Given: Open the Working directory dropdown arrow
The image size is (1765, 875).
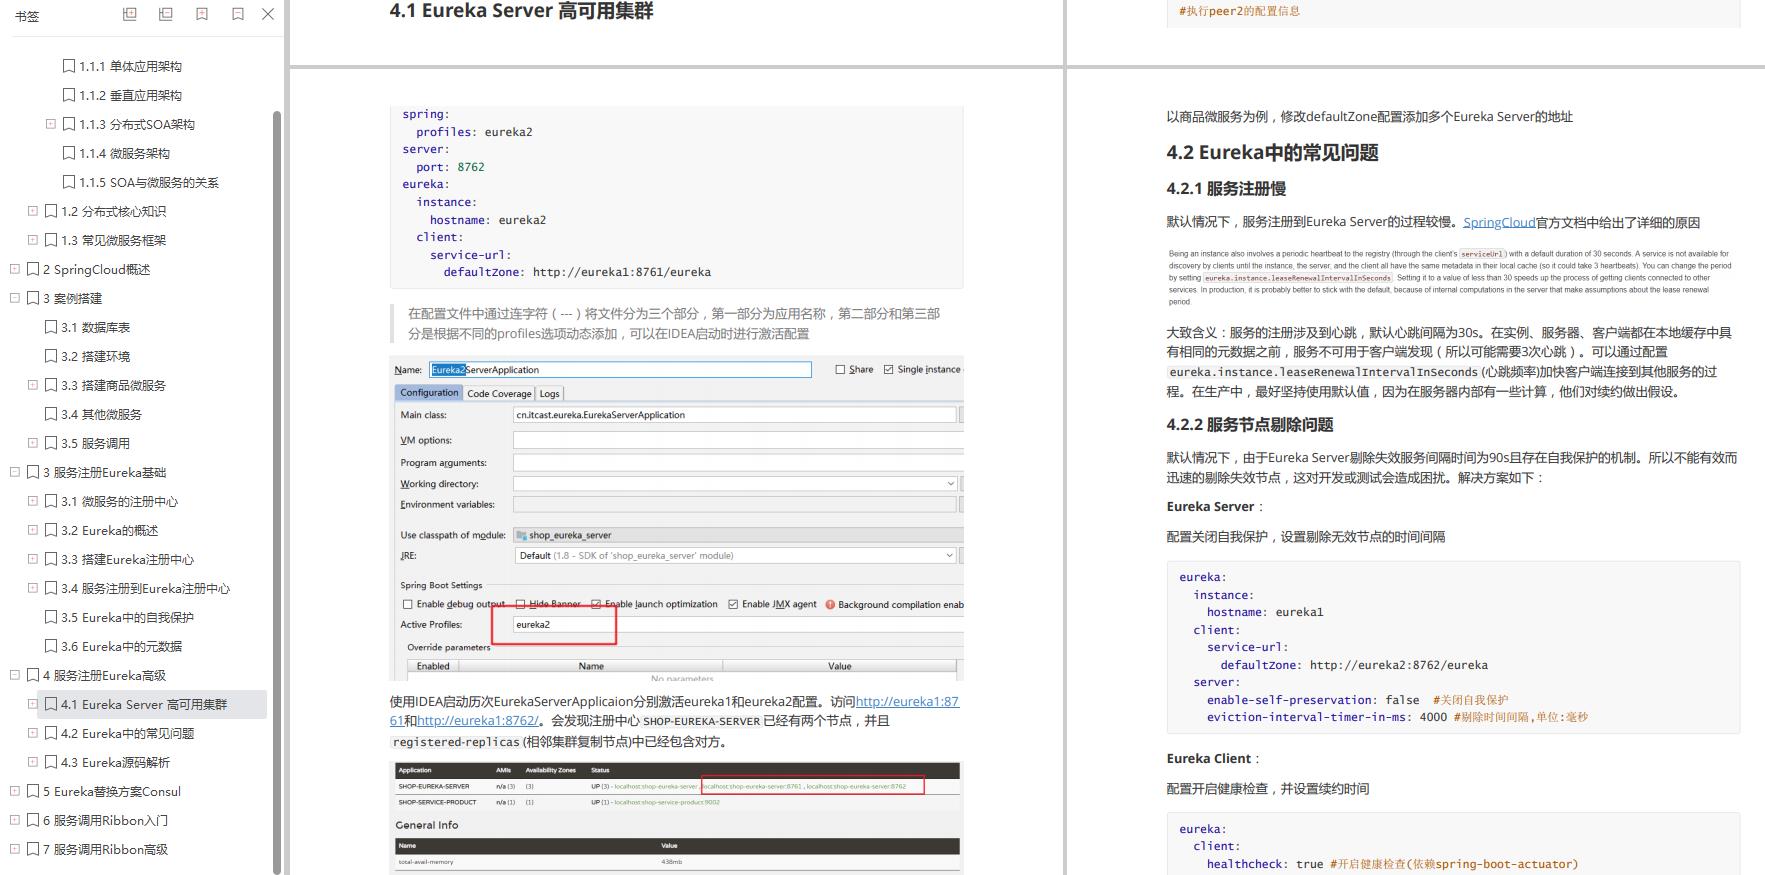Looking at the screenshot, I should pyautogui.click(x=950, y=484).
